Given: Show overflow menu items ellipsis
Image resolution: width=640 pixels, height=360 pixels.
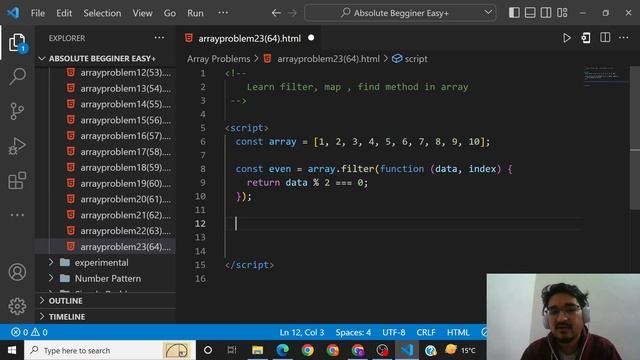Looking at the screenshot, I should pyautogui.click(x=223, y=13).
